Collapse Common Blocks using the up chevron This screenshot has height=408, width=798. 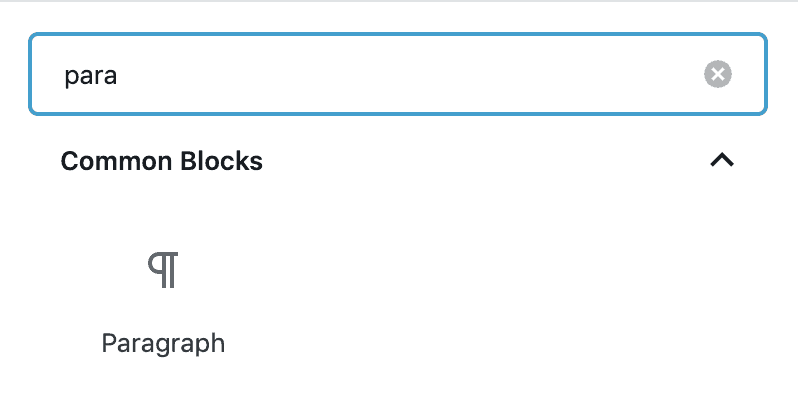click(x=722, y=161)
